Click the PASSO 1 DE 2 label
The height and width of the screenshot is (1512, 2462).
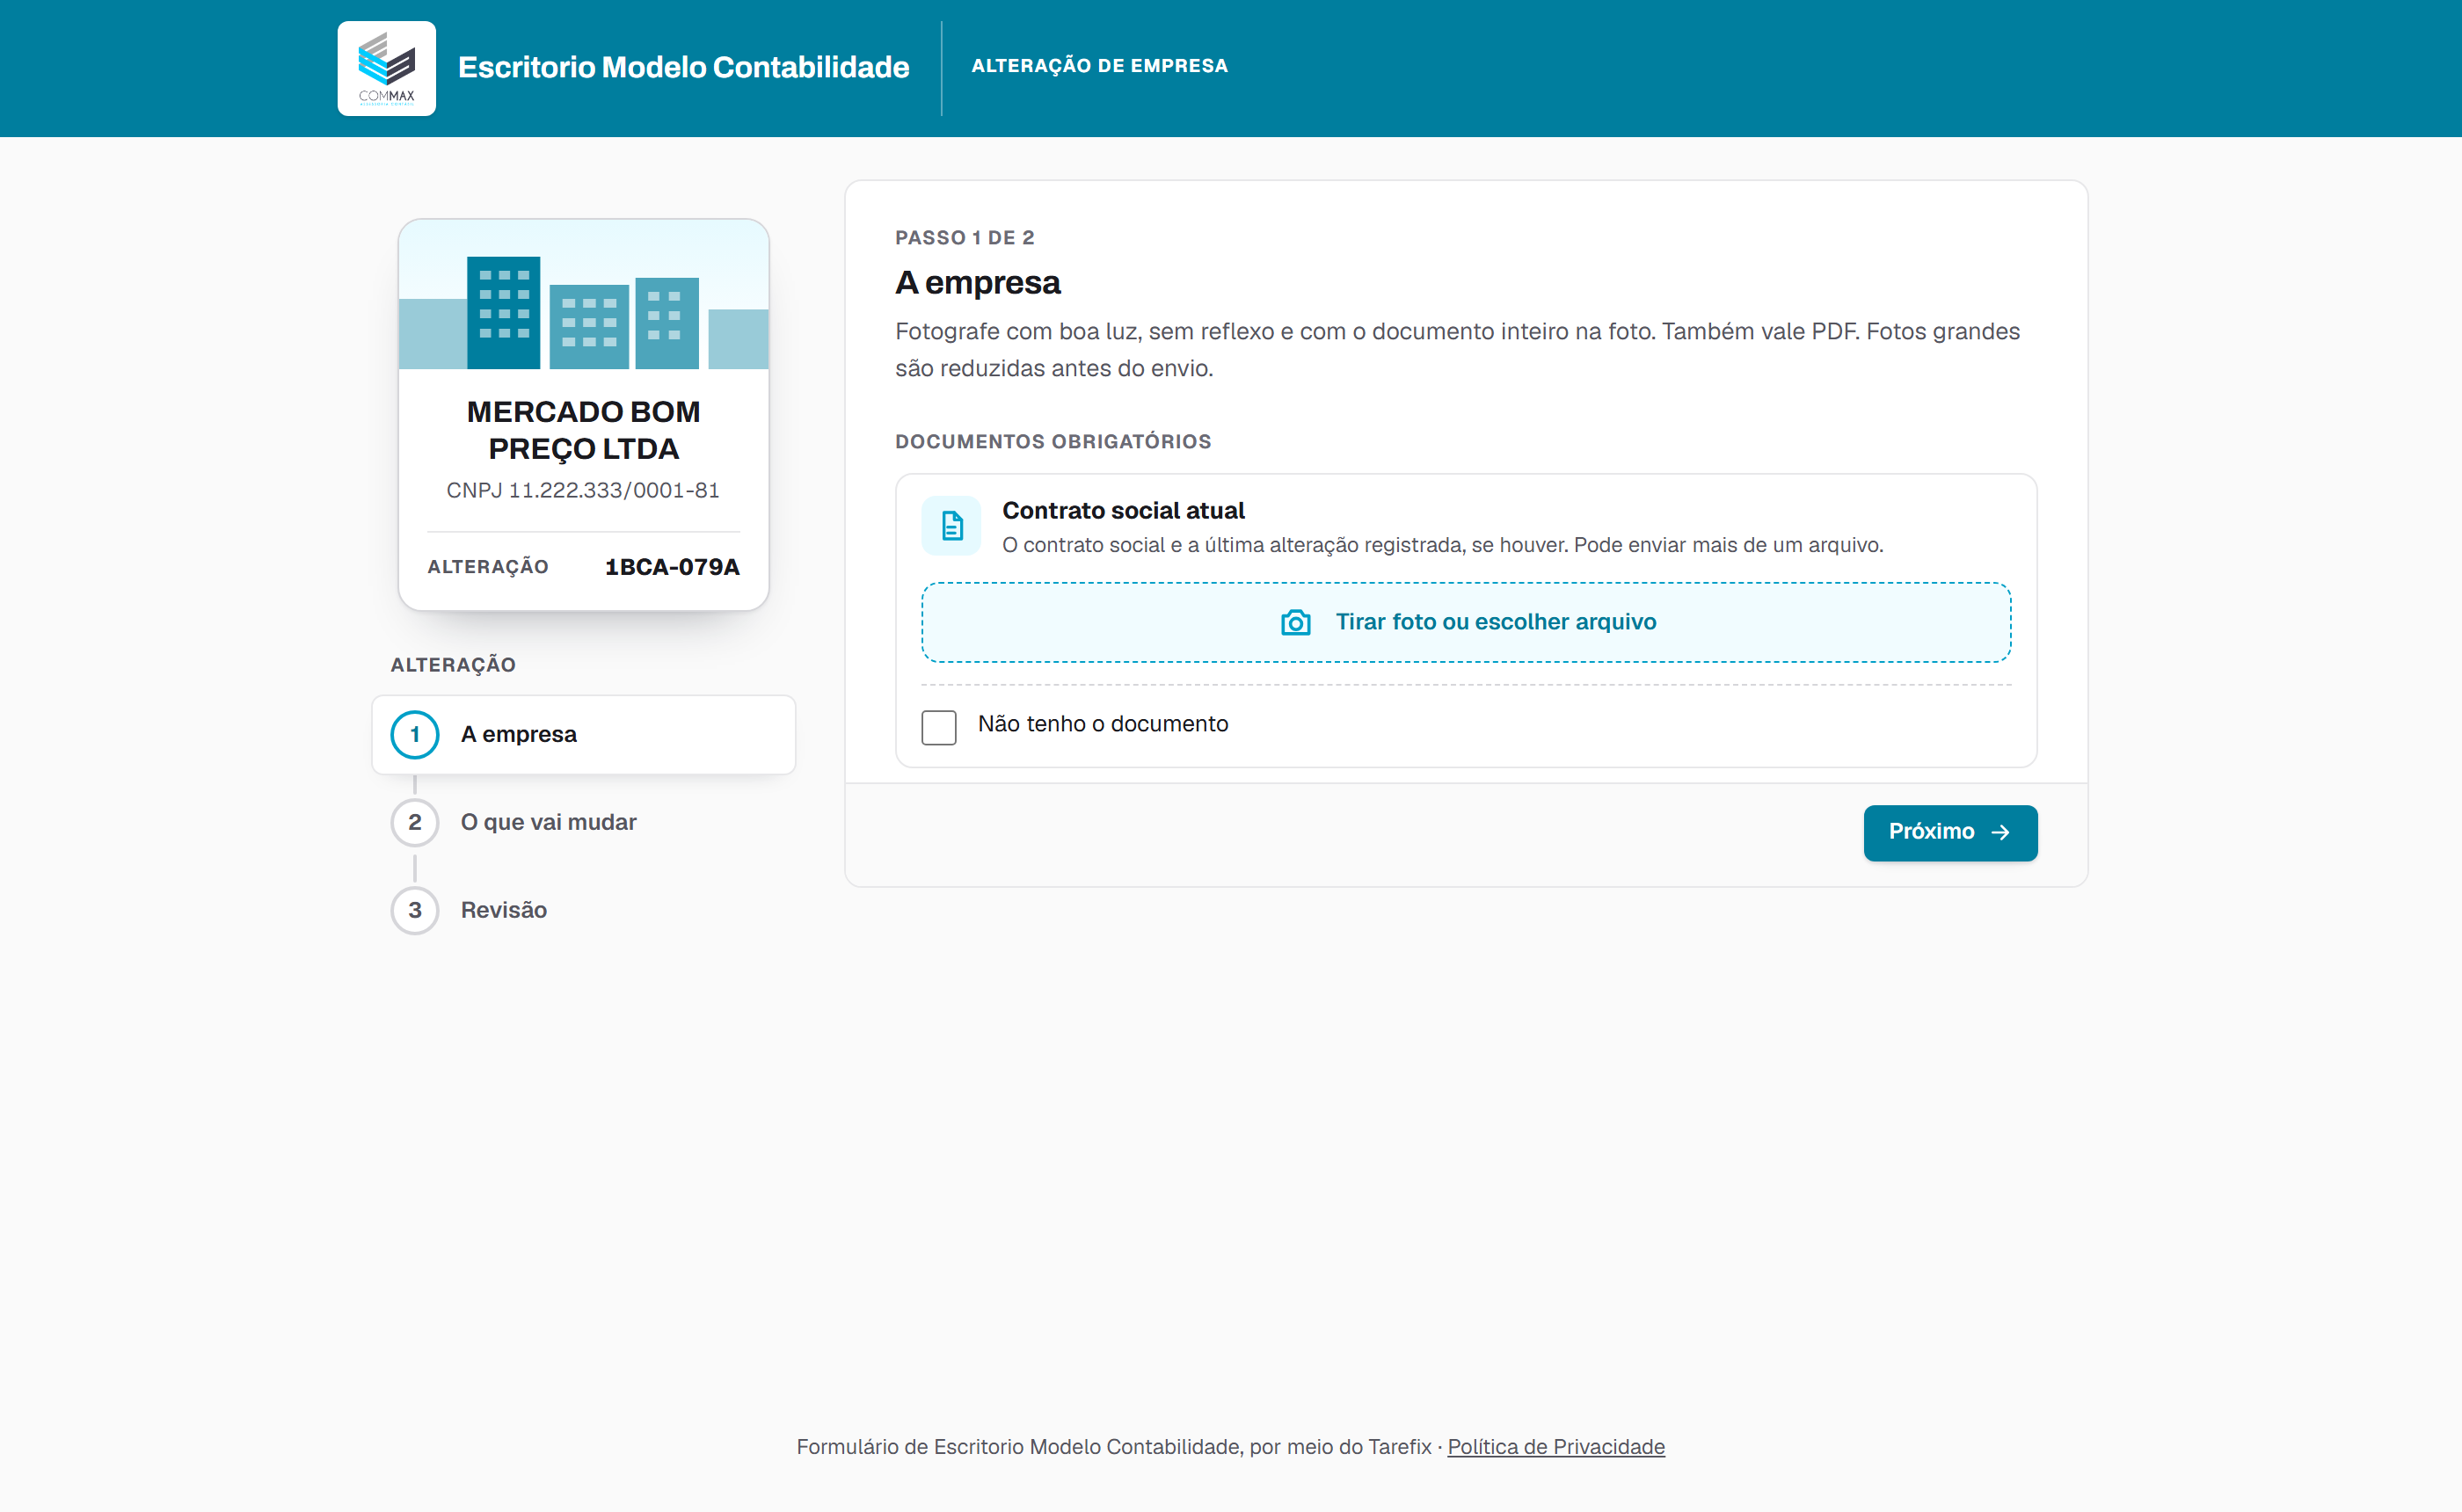(964, 238)
